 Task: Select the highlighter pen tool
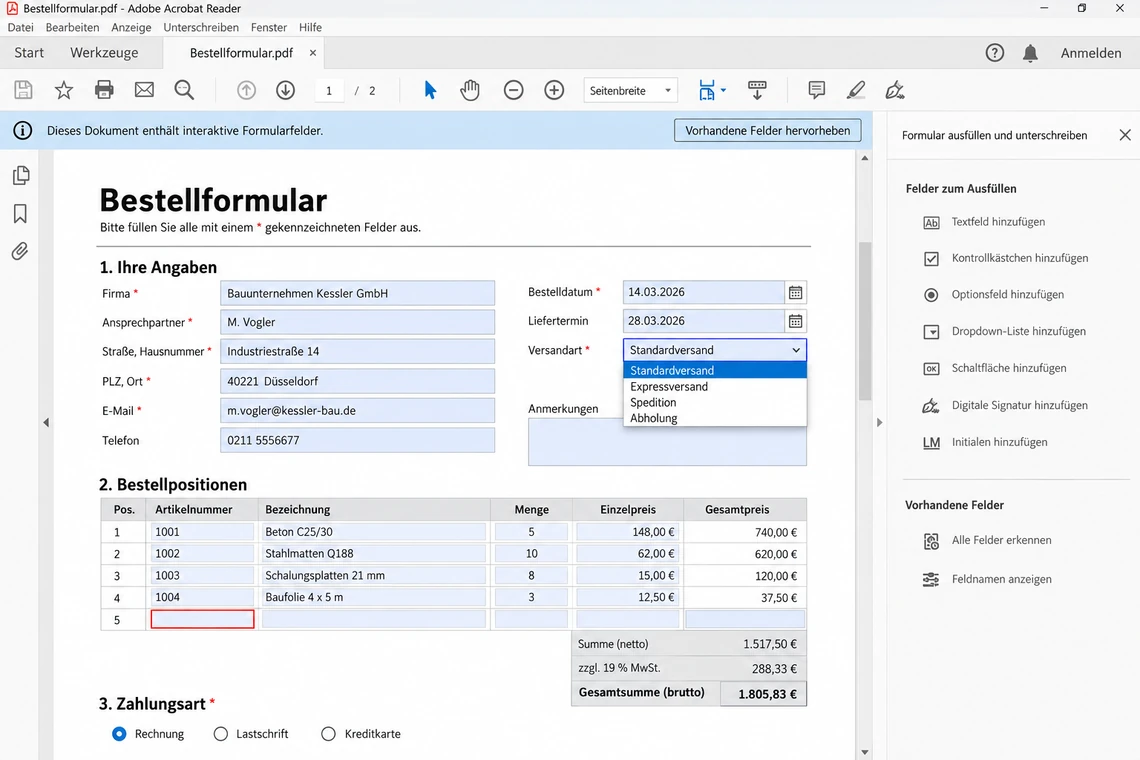(x=856, y=90)
